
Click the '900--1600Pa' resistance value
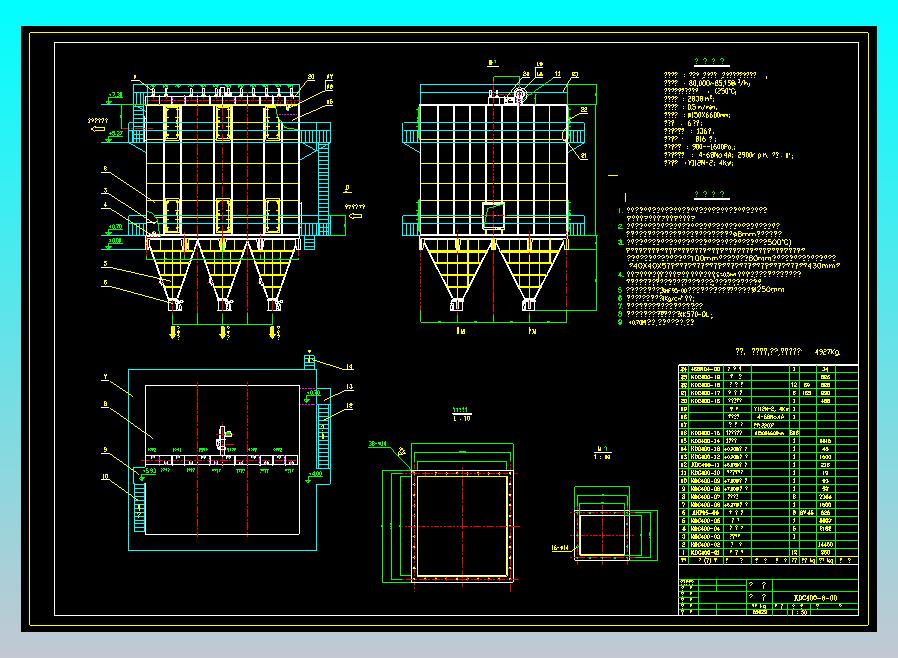coord(712,147)
